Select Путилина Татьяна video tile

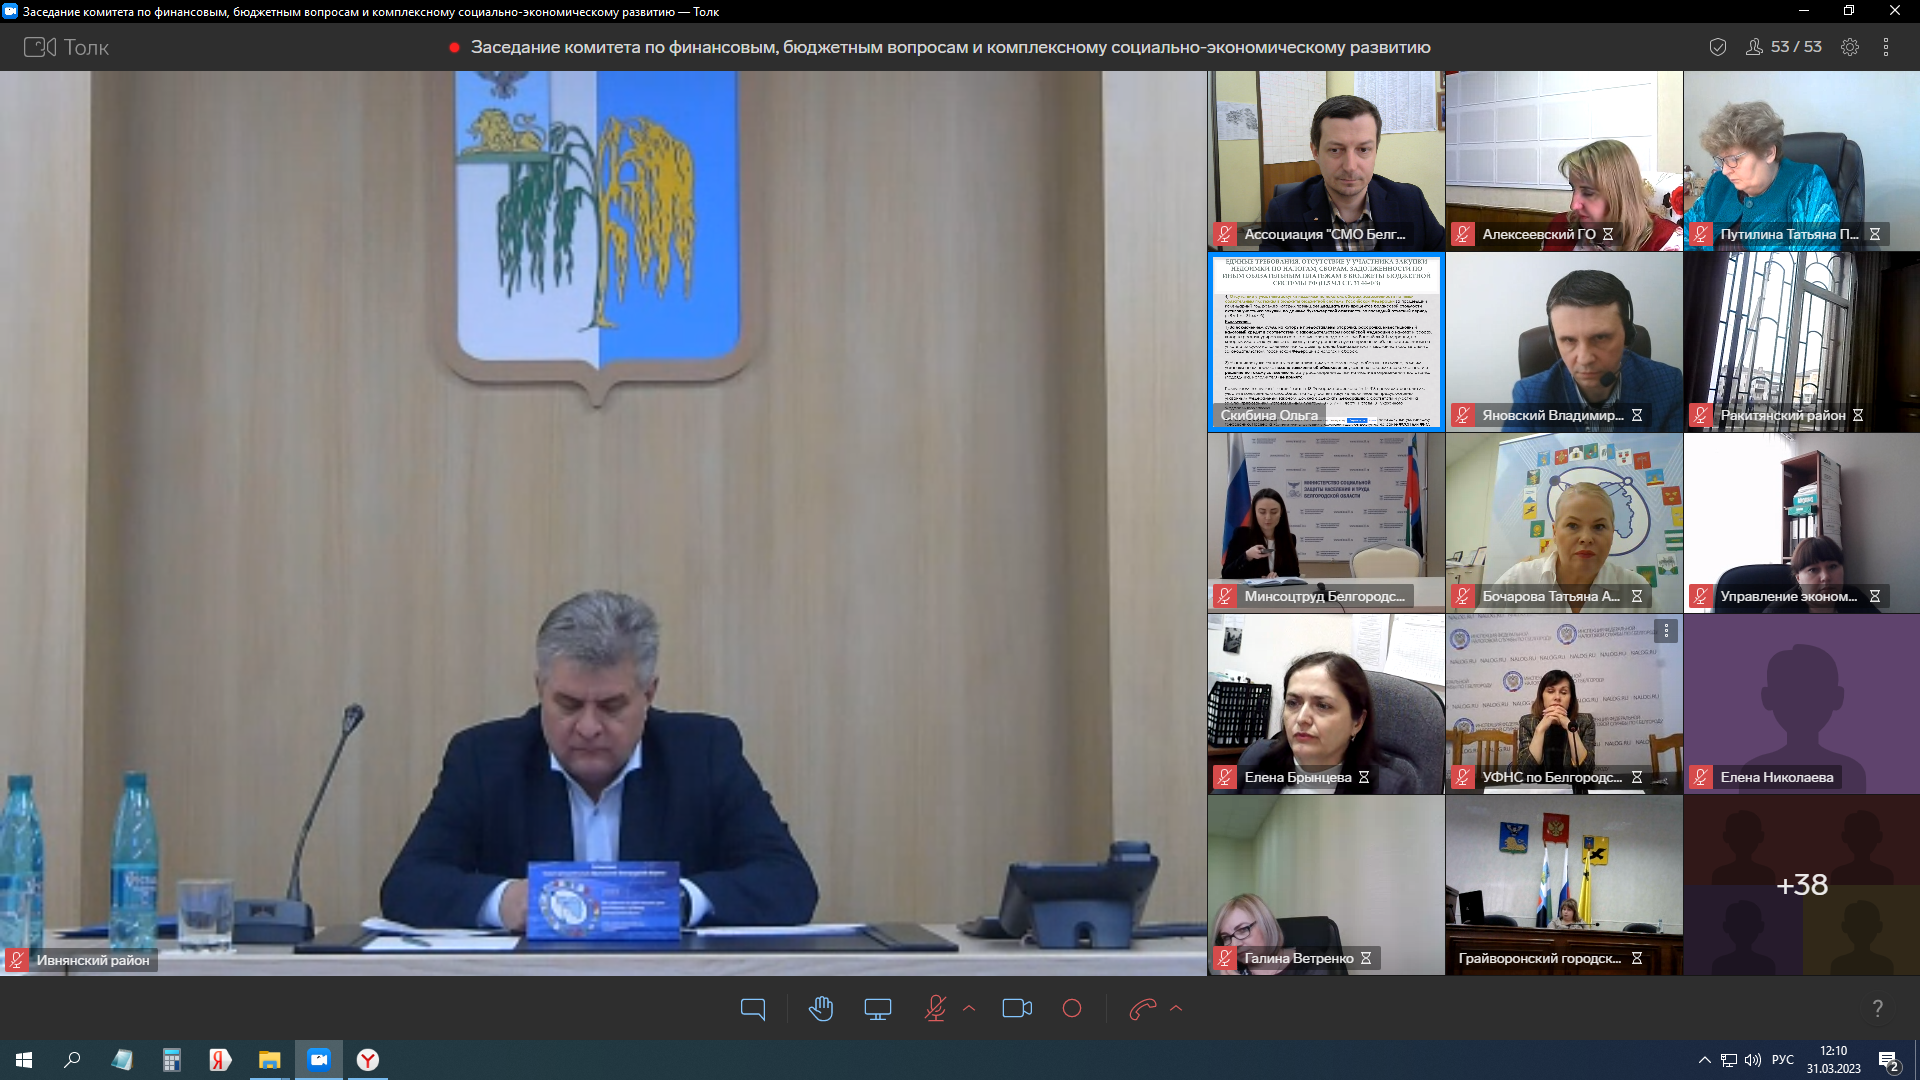[1802, 160]
